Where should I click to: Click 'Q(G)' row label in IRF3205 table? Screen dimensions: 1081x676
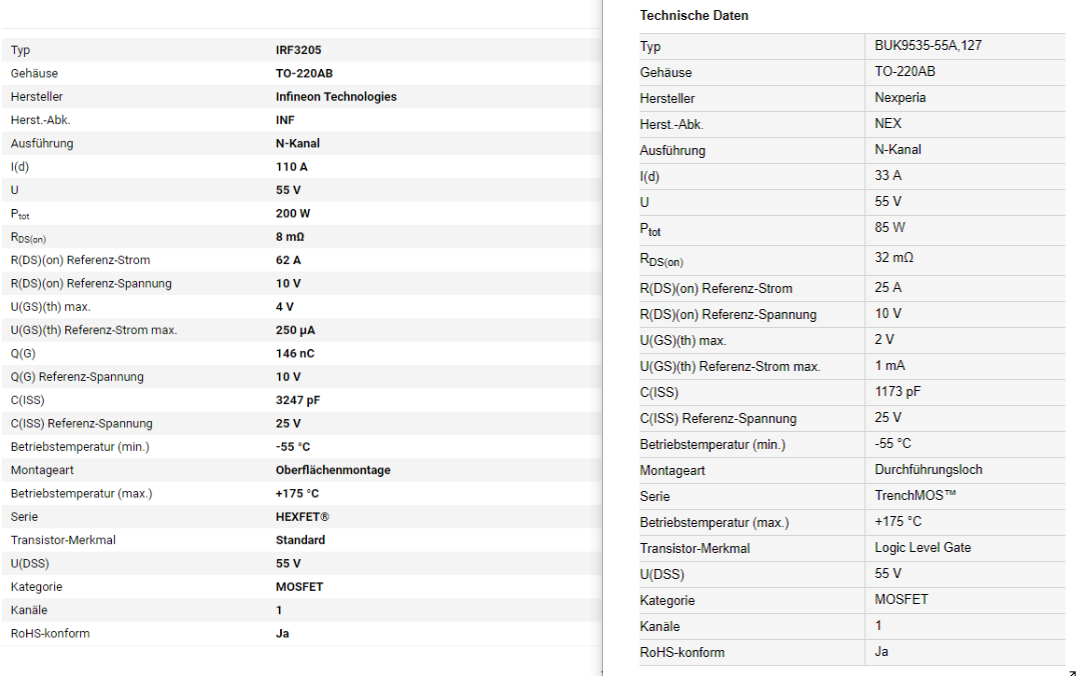23,354
